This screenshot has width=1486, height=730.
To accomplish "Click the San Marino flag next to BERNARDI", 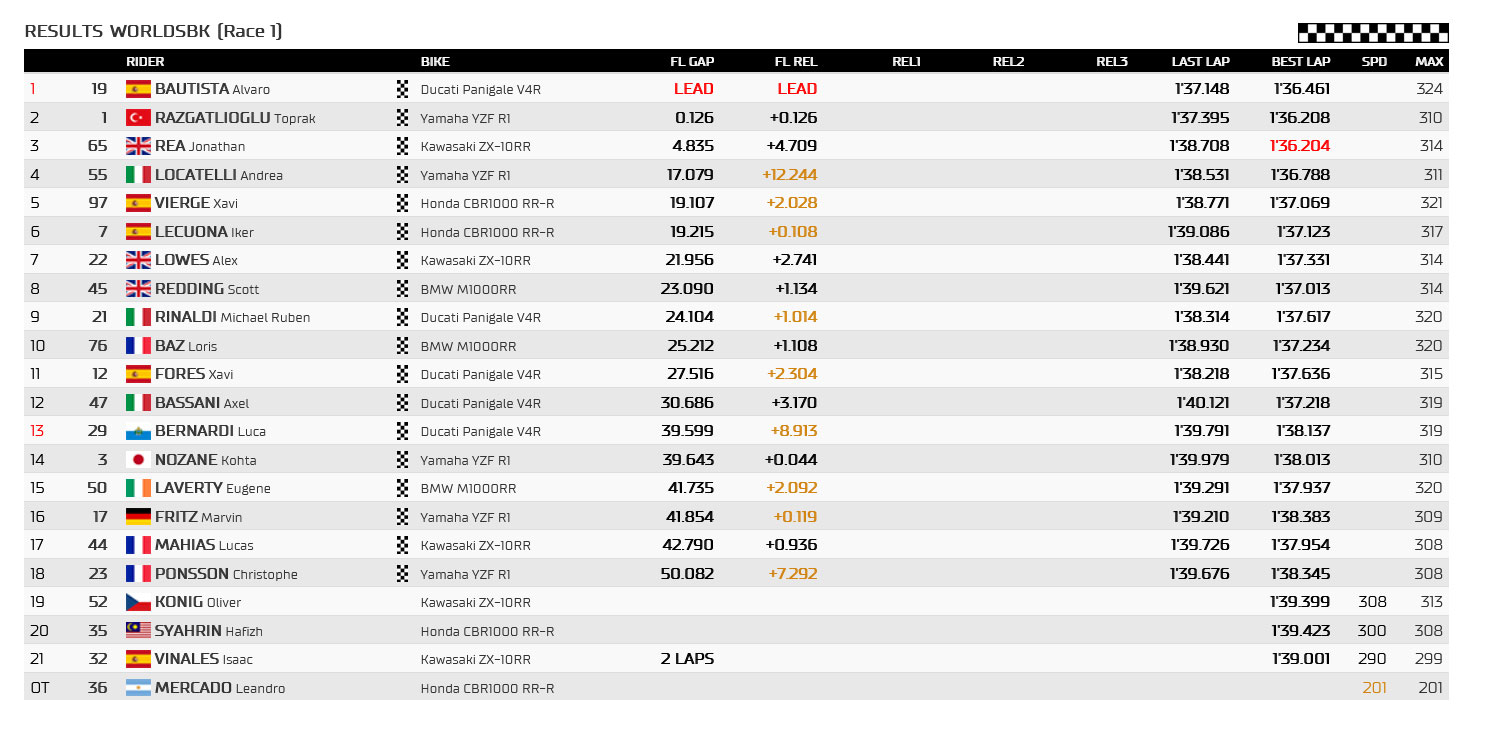I will [138, 431].
